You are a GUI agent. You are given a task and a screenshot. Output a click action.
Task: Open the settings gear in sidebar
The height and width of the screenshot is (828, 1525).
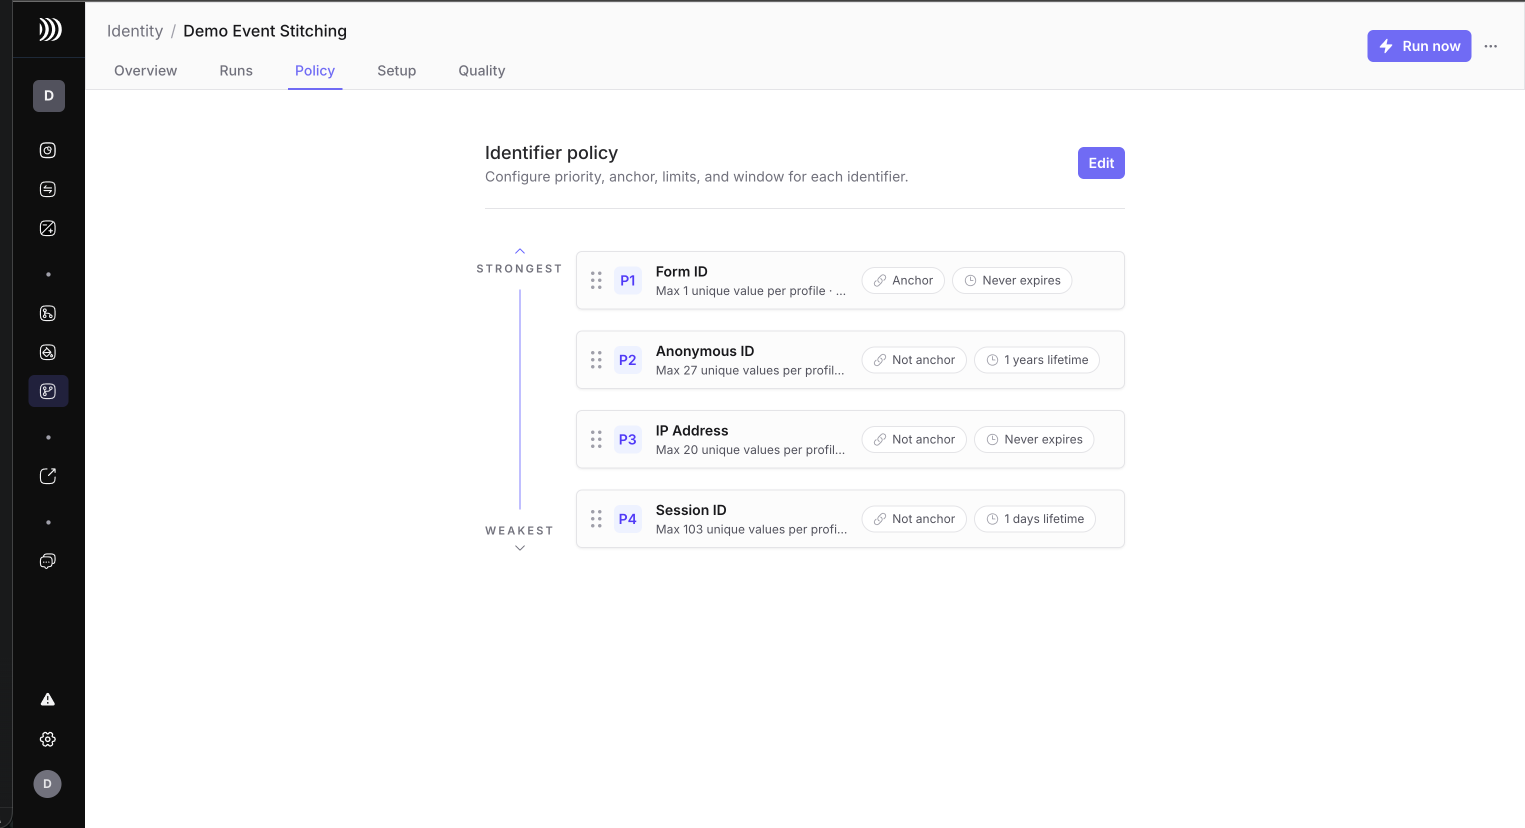[x=48, y=739]
